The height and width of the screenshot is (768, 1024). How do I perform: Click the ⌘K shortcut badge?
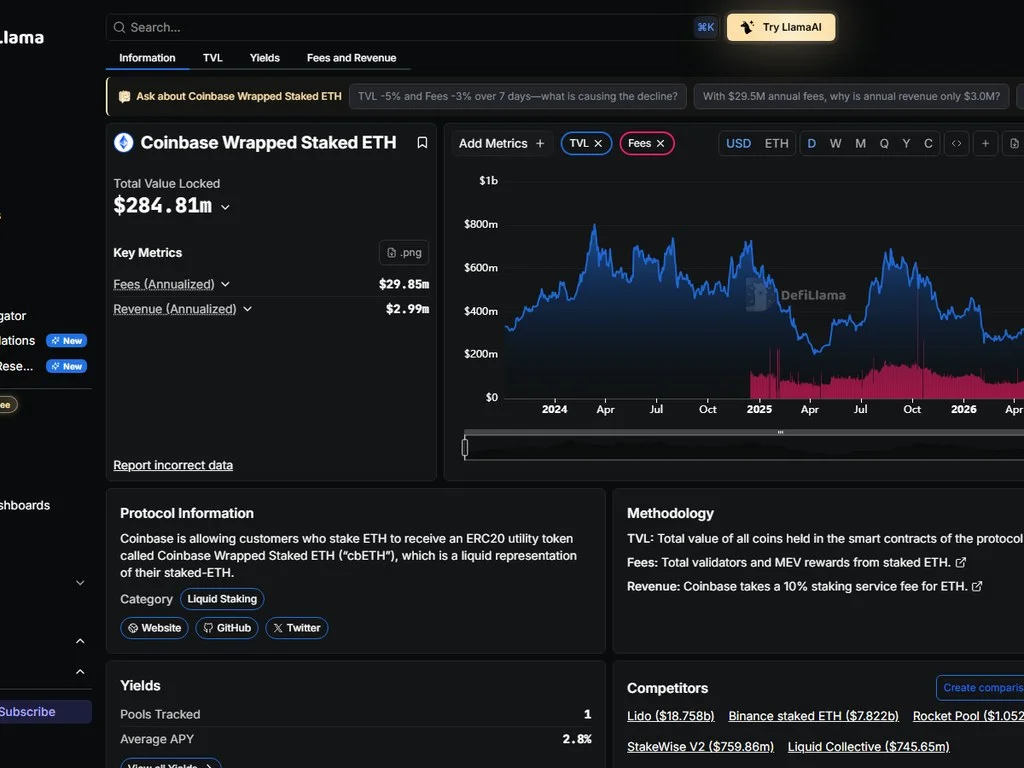tap(705, 27)
